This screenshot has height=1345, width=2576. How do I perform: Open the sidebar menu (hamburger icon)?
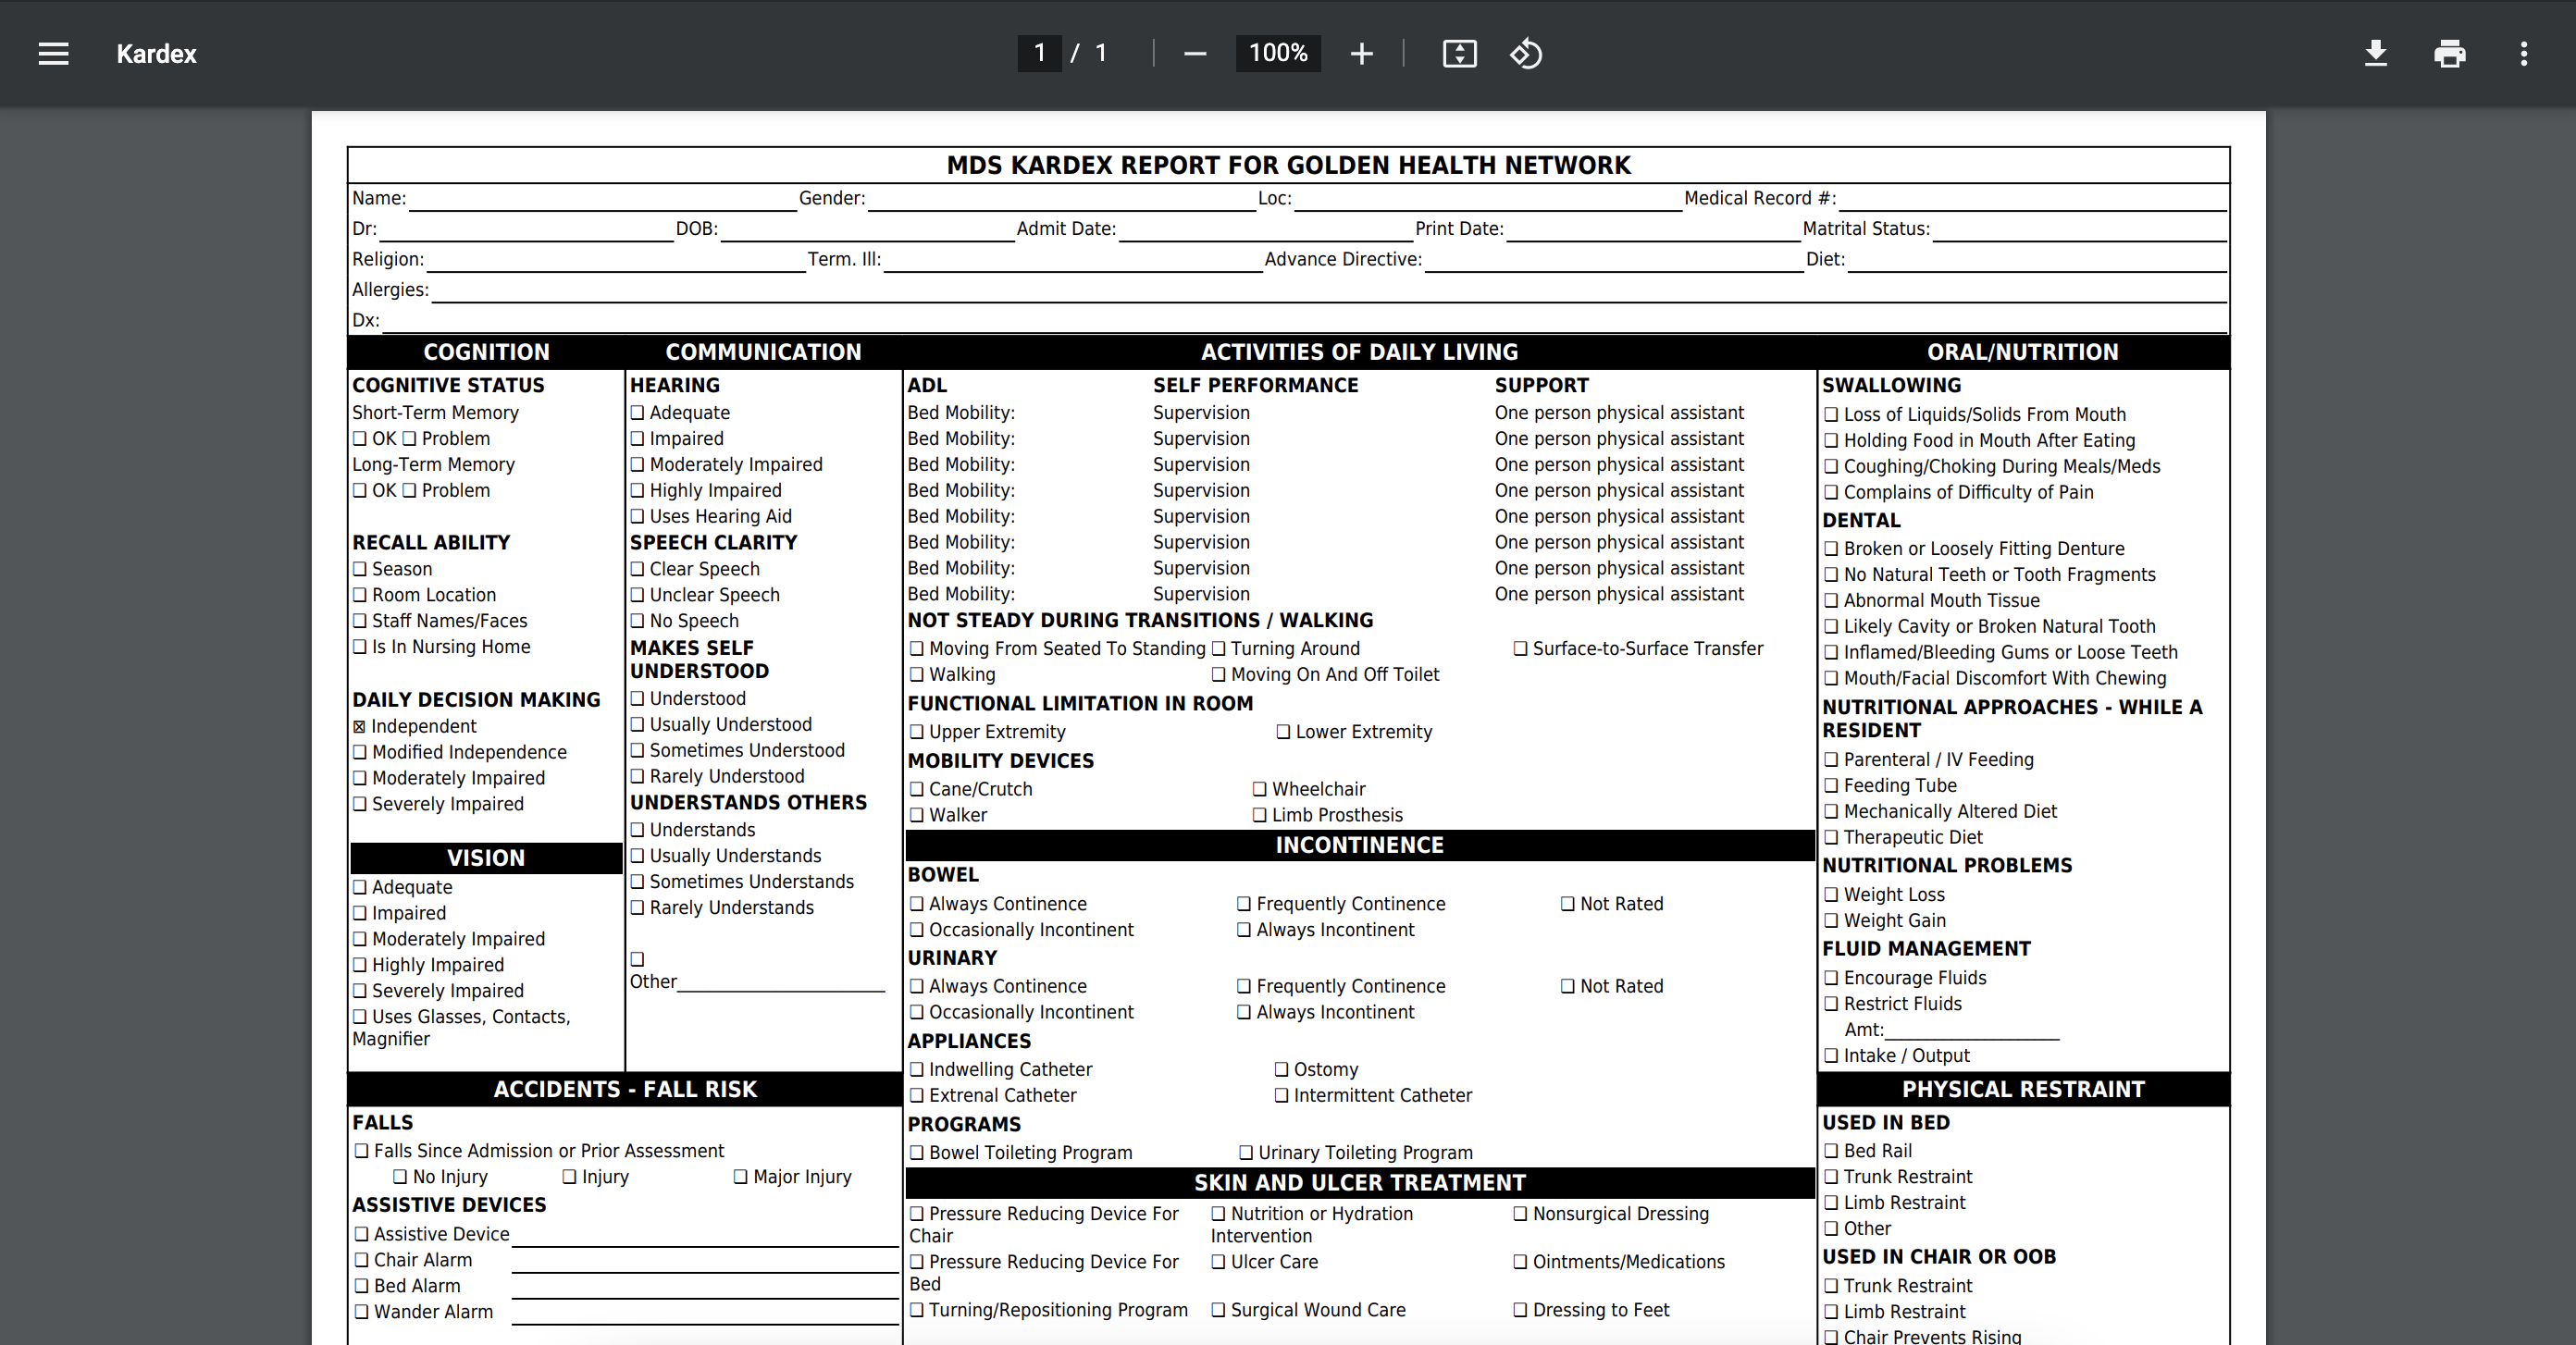click(53, 54)
